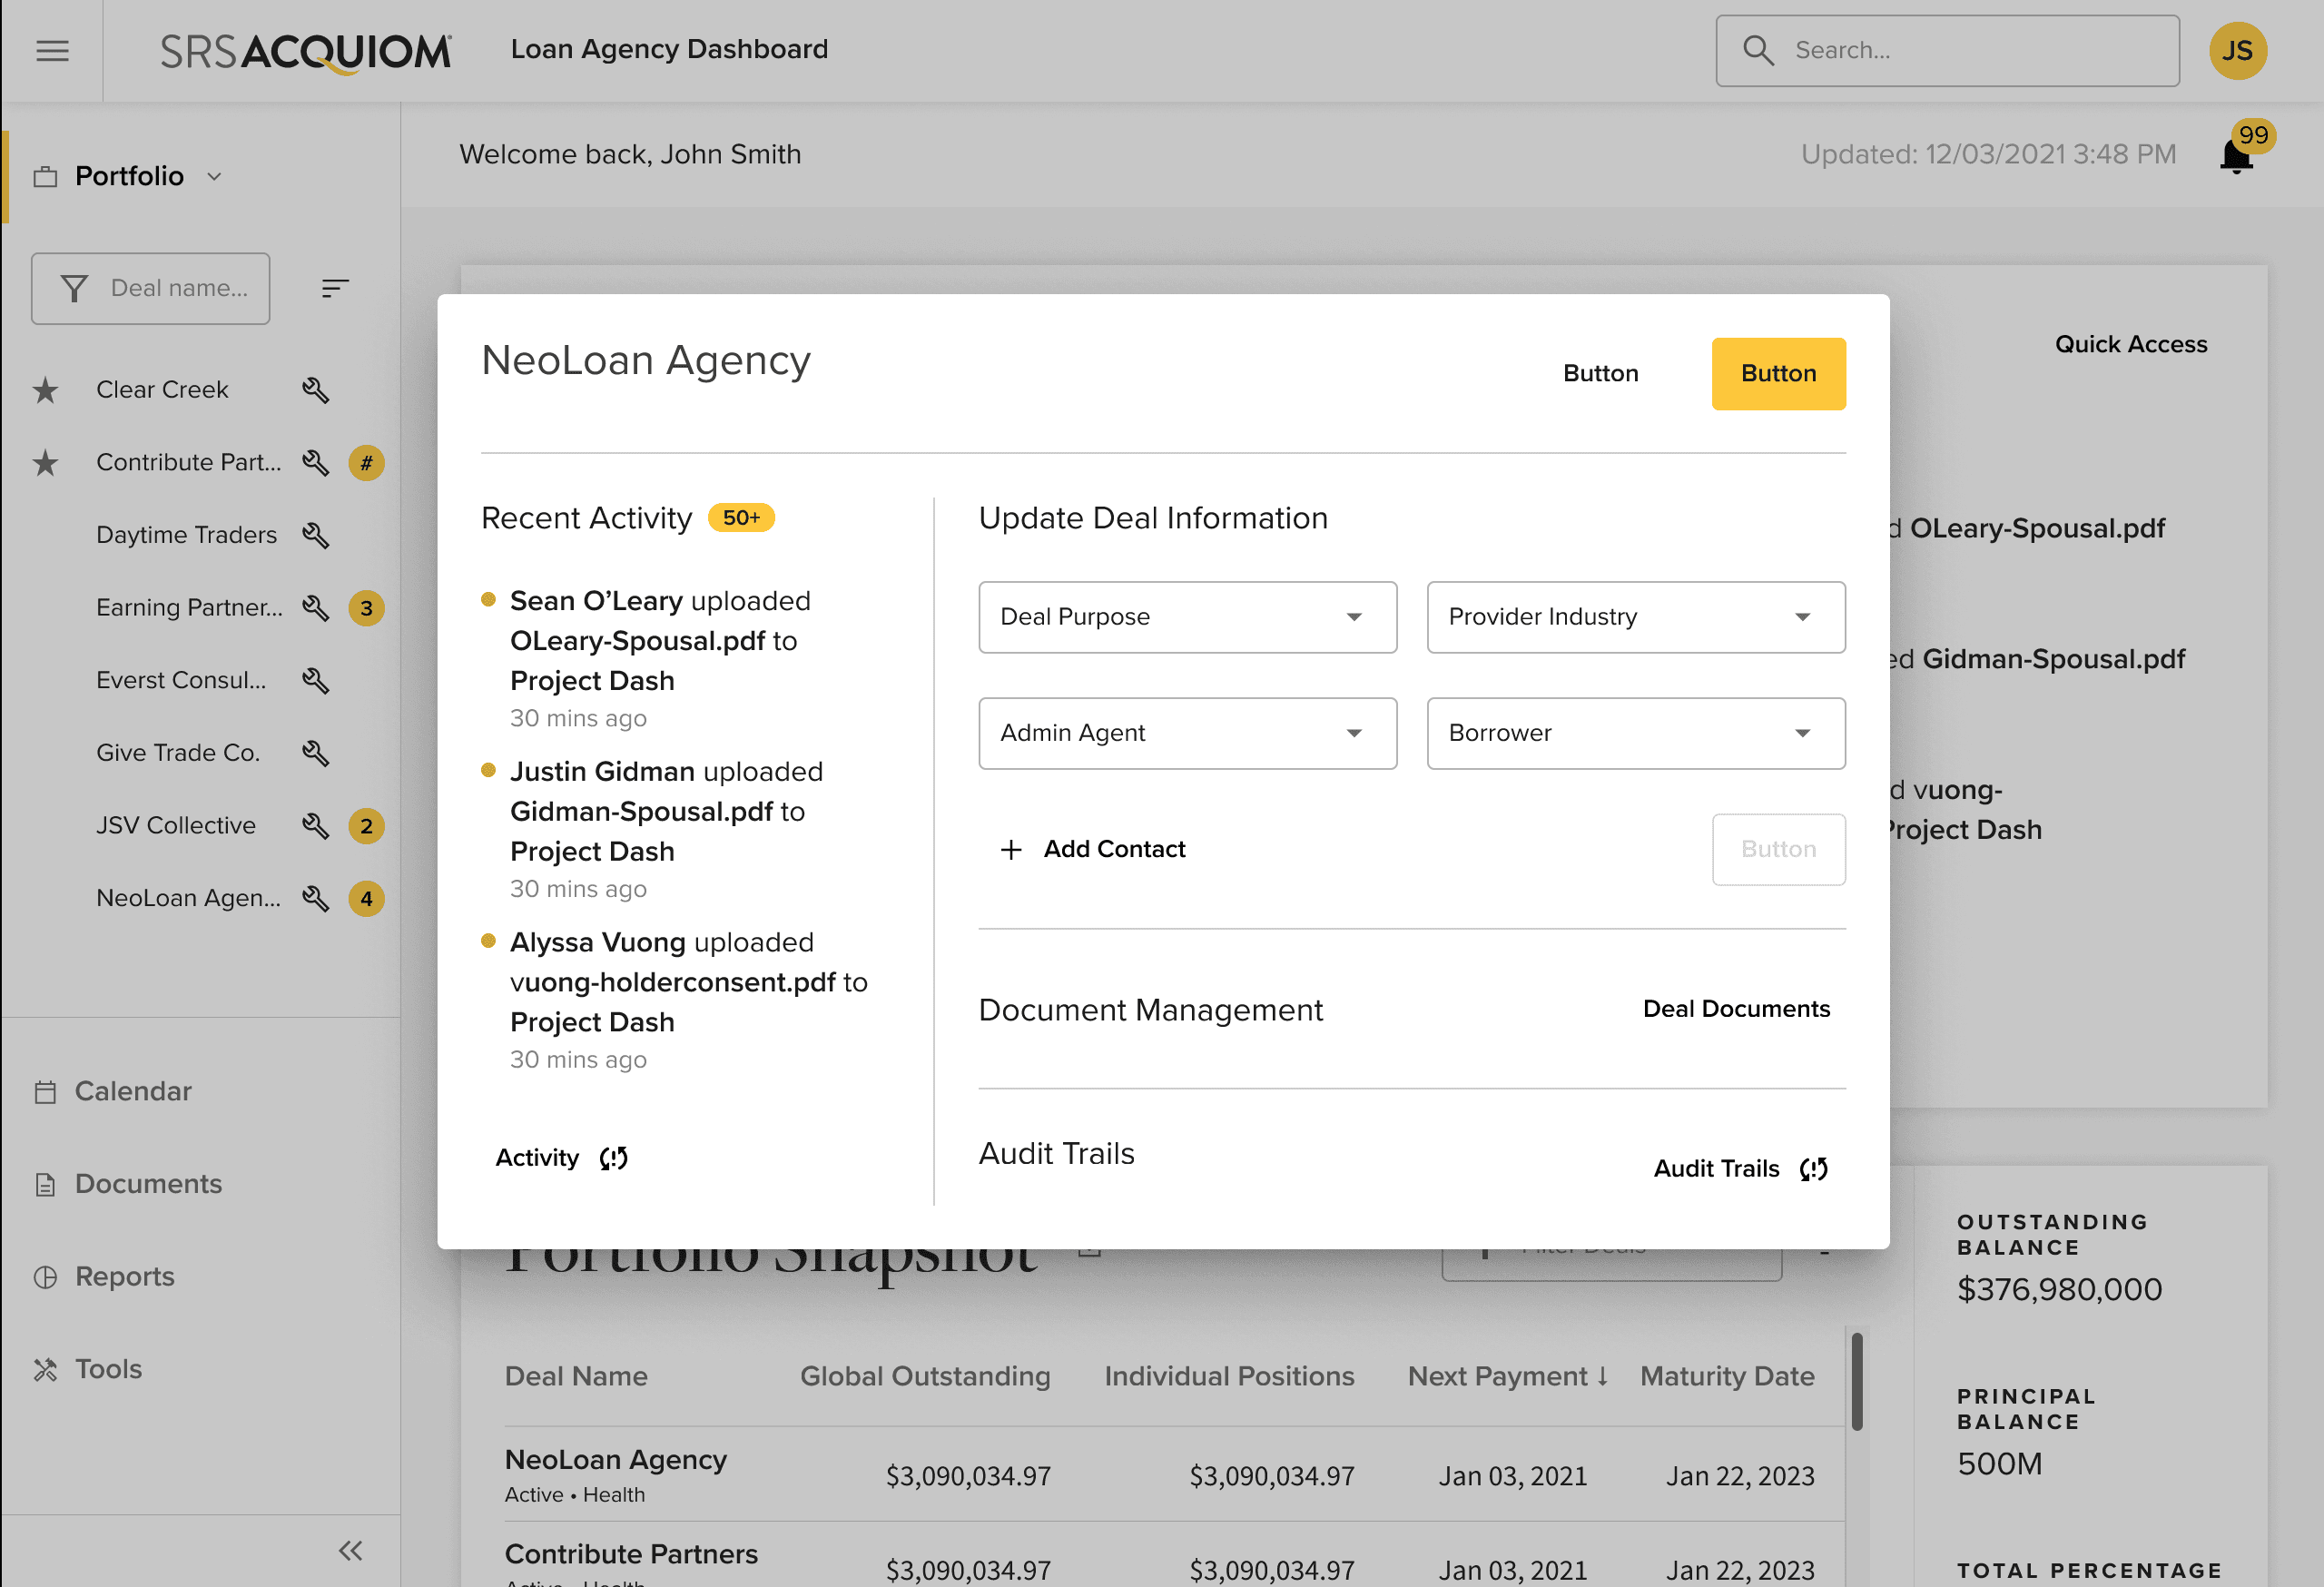Click the 50+ Recent Activity badge
This screenshot has height=1587, width=2324.
741,518
